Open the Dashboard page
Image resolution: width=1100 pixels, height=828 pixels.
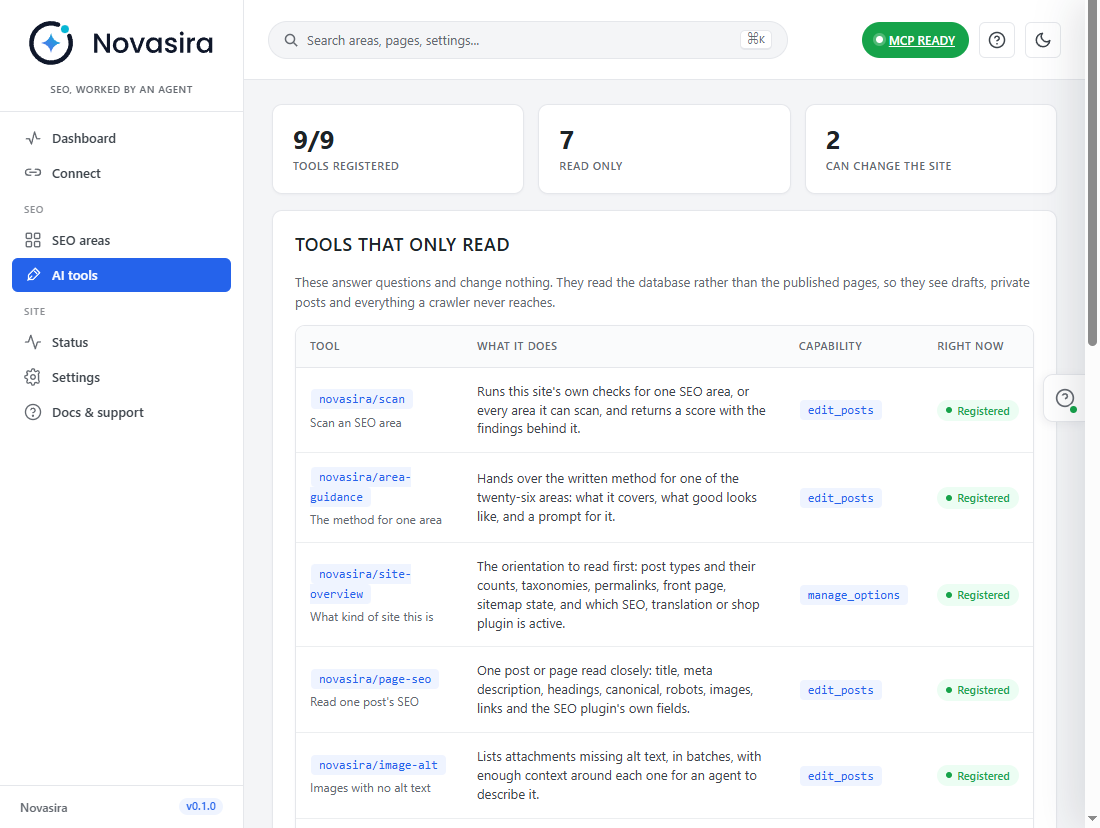pyautogui.click(x=121, y=138)
